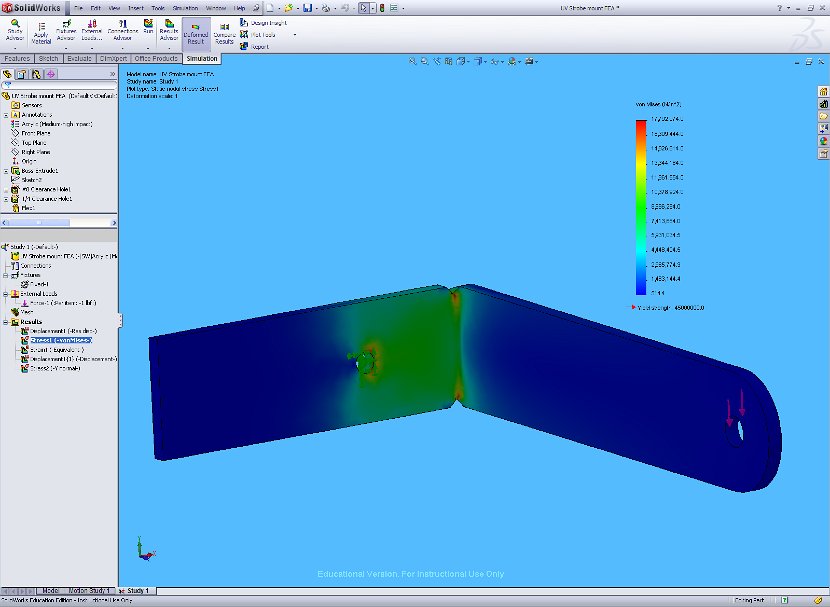Click the Apply Material icon
This screenshot has height=607, width=830.
click(41, 31)
